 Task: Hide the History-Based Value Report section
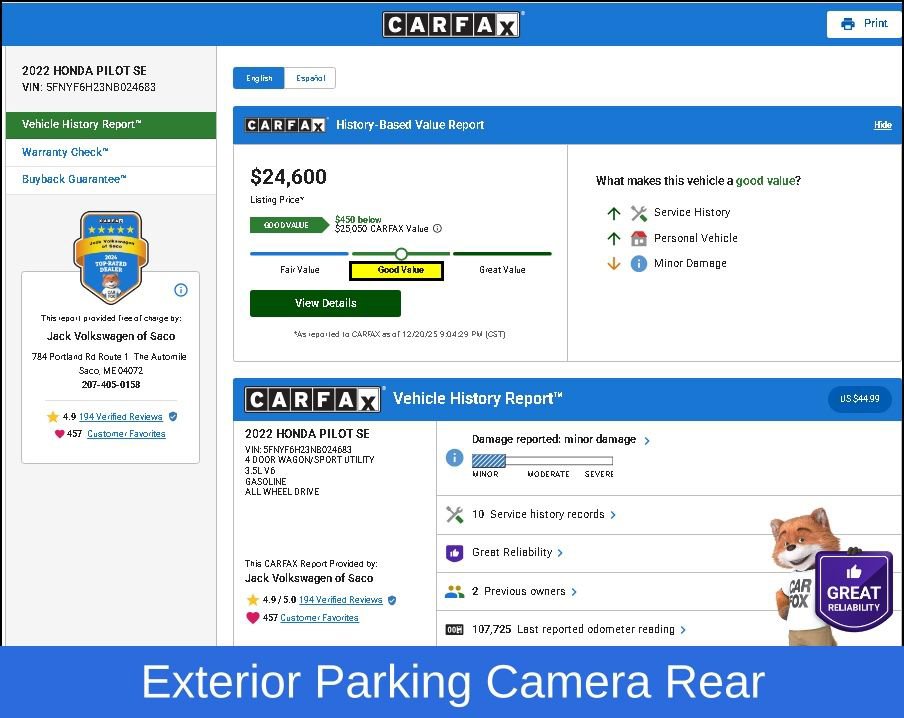[882, 125]
